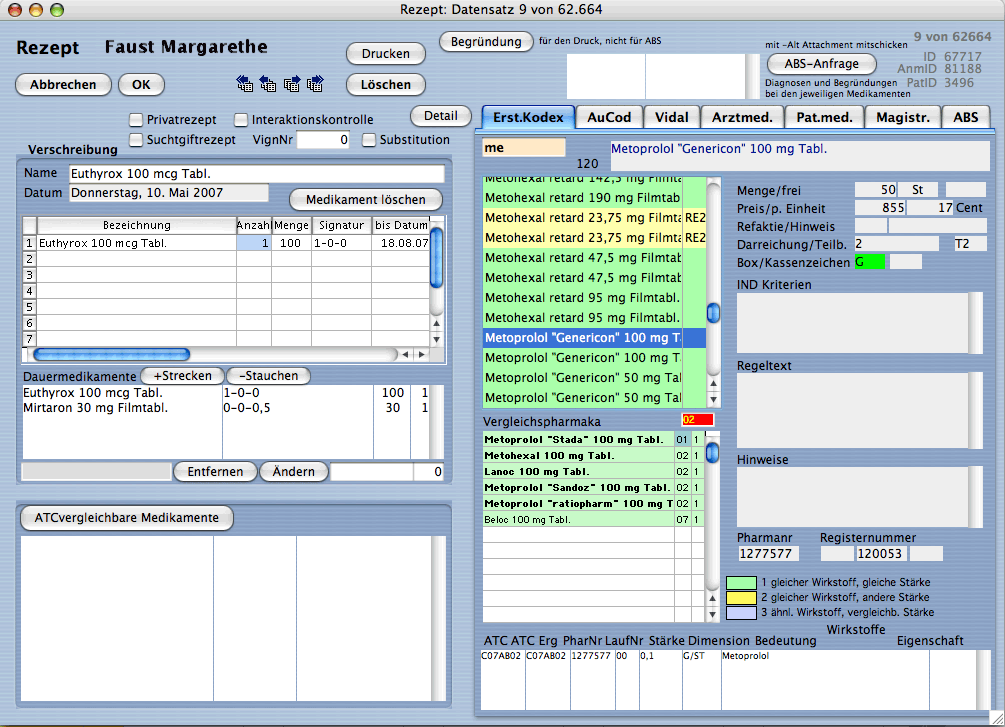Image resolution: width=1005 pixels, height=727 pixels.
Task: Click the horizontal scrollbar thumb under prescription table
Action: pos(112,354)
